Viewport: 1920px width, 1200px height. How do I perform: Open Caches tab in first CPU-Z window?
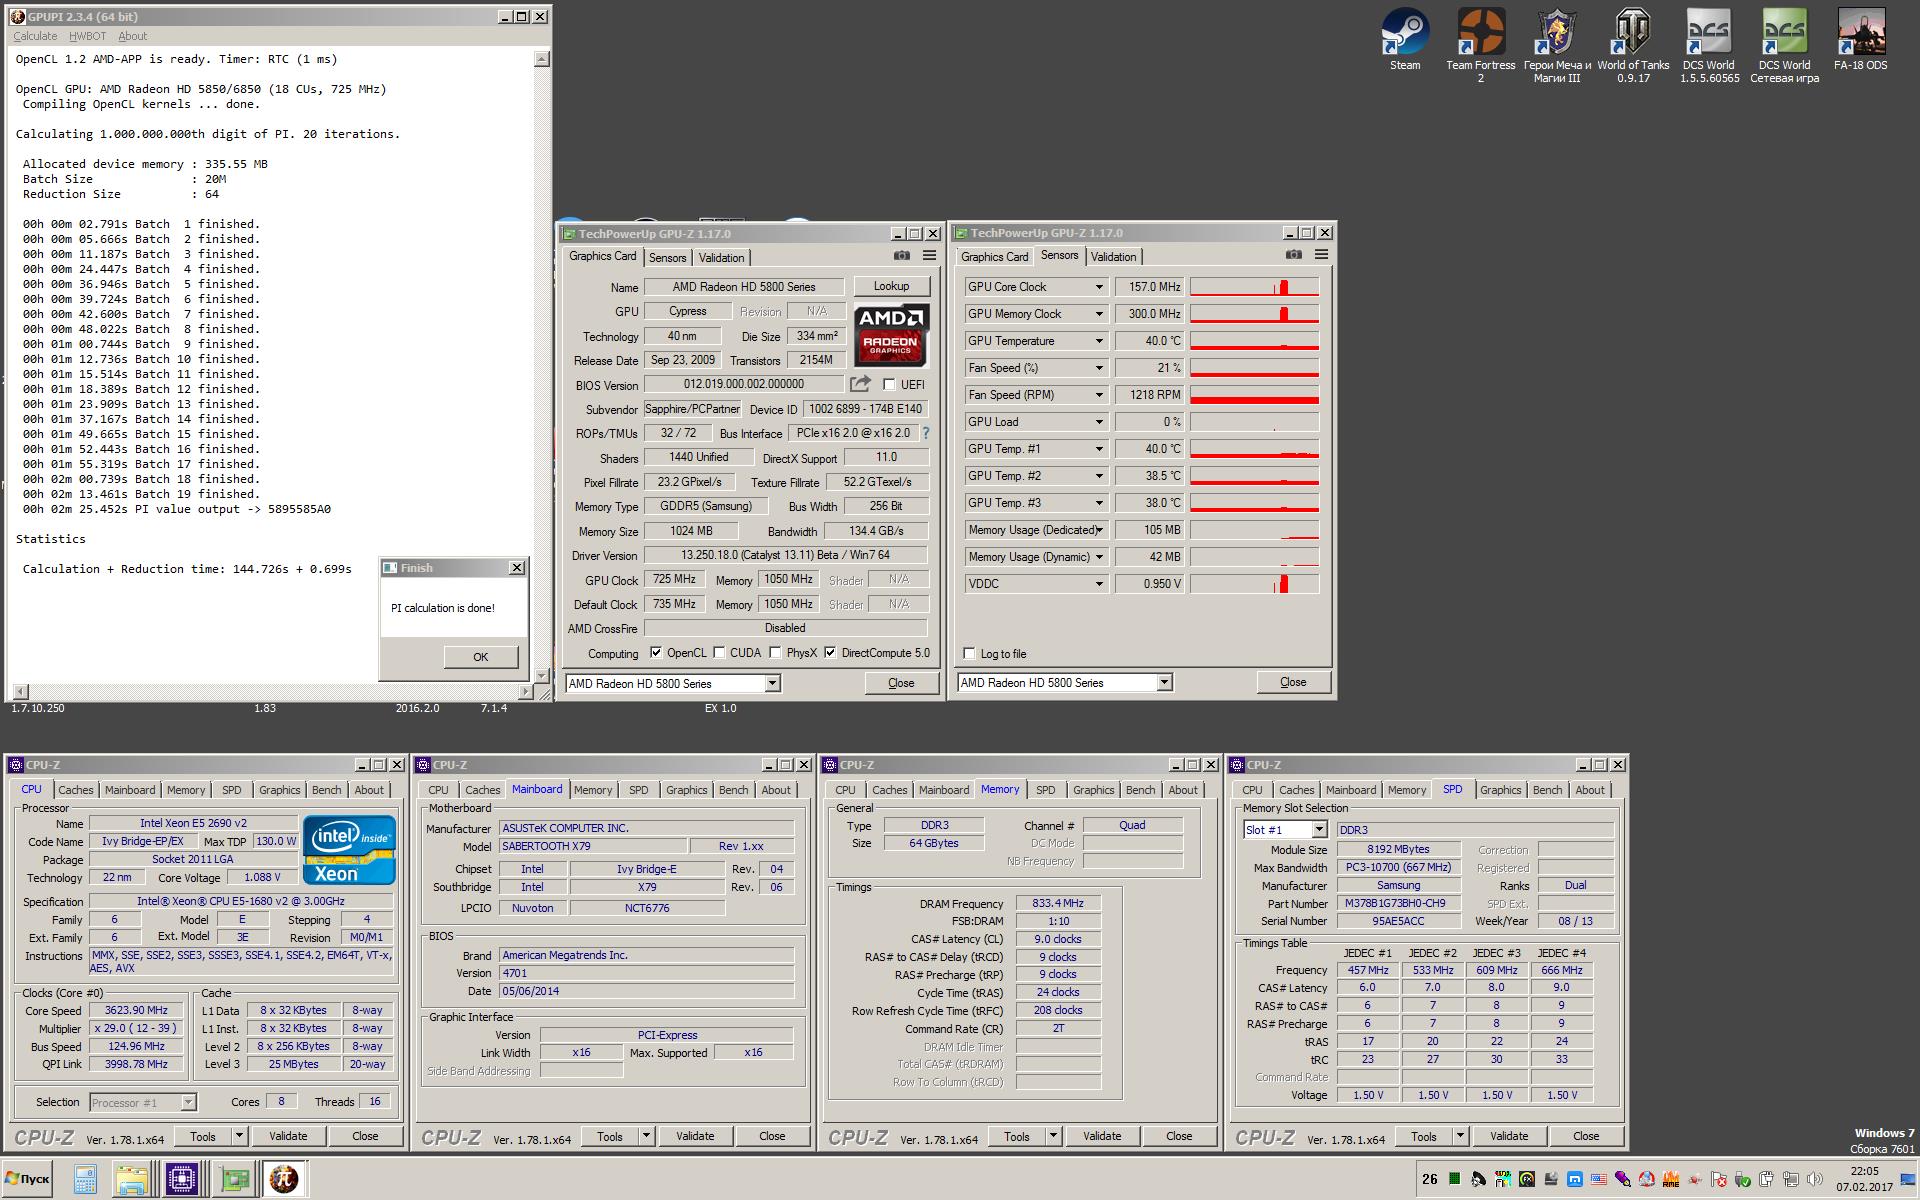pyautogui.click(x=75, y=790)
